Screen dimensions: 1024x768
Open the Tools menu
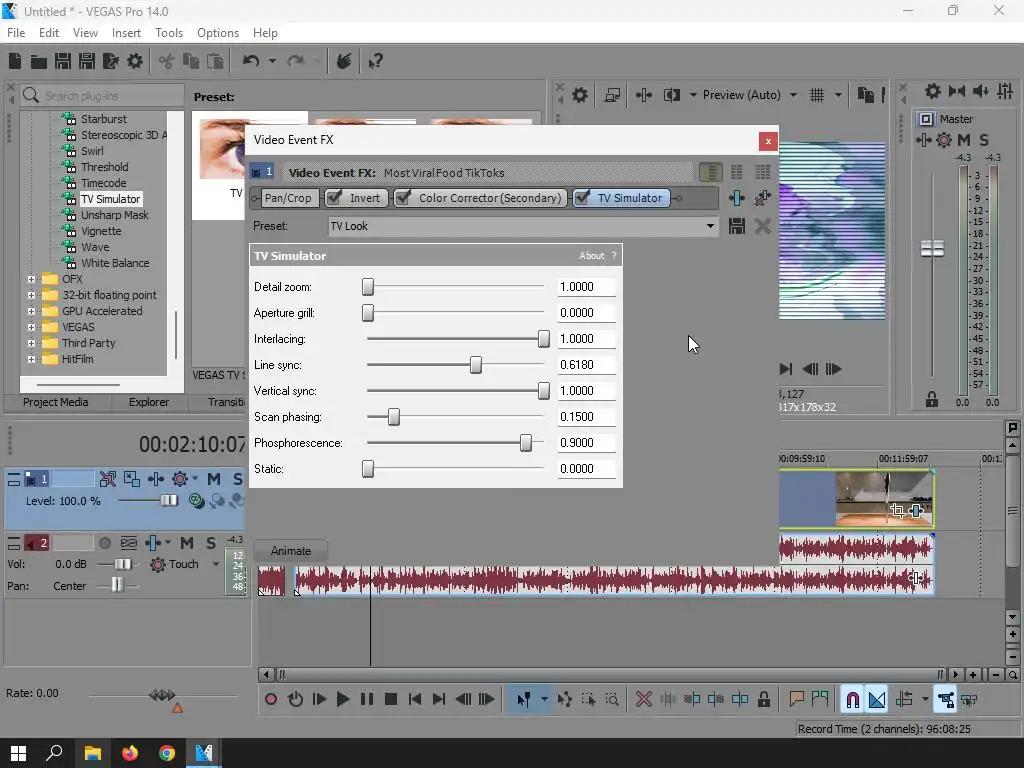168,33
